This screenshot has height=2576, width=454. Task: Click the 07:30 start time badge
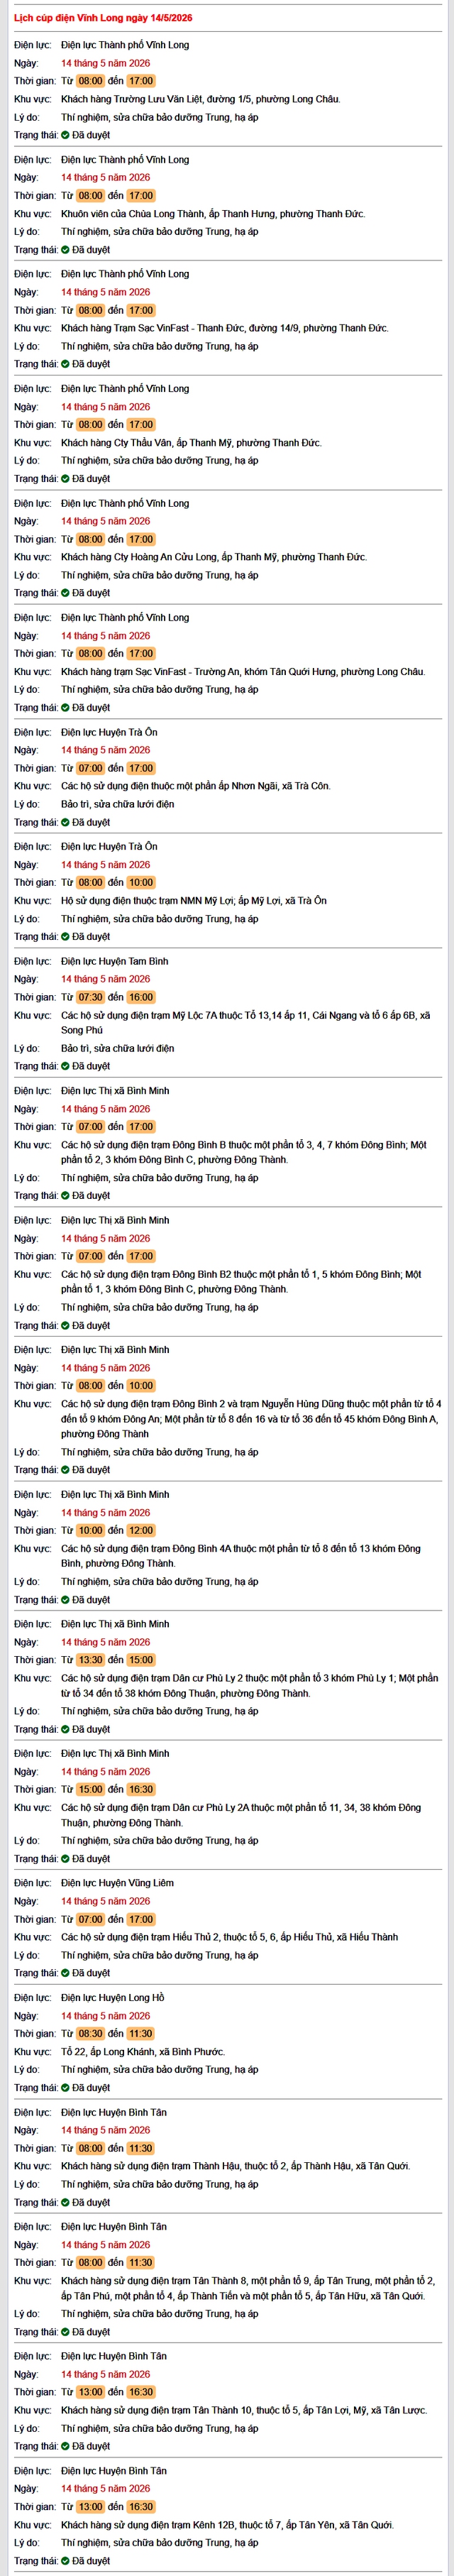(x=90, y=997)
